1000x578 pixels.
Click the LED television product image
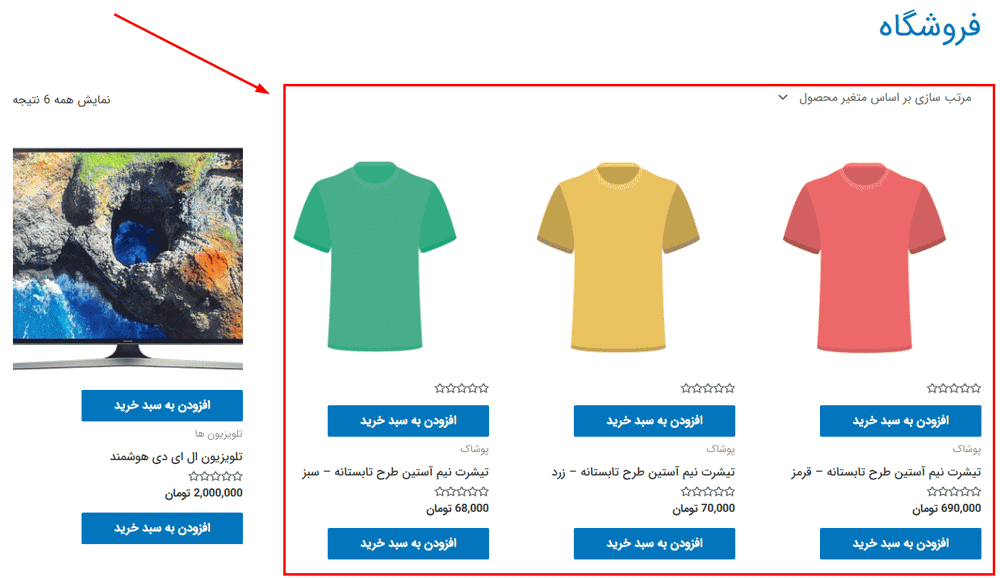point(128,259)
